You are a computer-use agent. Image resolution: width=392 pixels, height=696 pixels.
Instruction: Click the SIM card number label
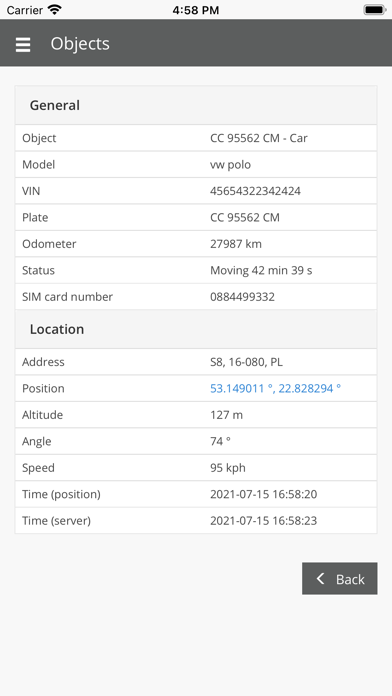[x=67, y=297]
